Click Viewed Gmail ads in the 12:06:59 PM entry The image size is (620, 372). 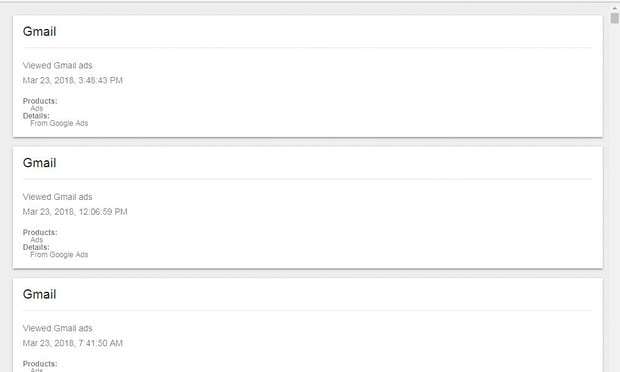click(57, 196)
